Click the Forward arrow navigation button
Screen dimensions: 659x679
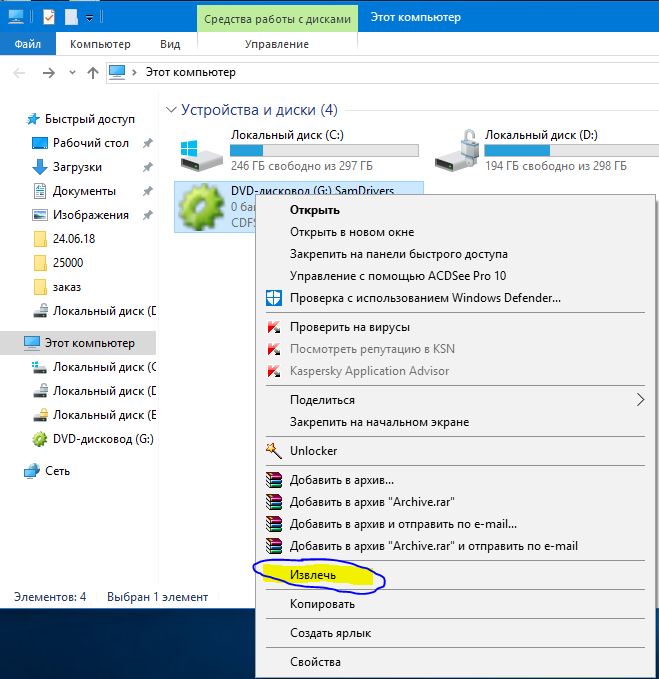[x=49, y=72]
